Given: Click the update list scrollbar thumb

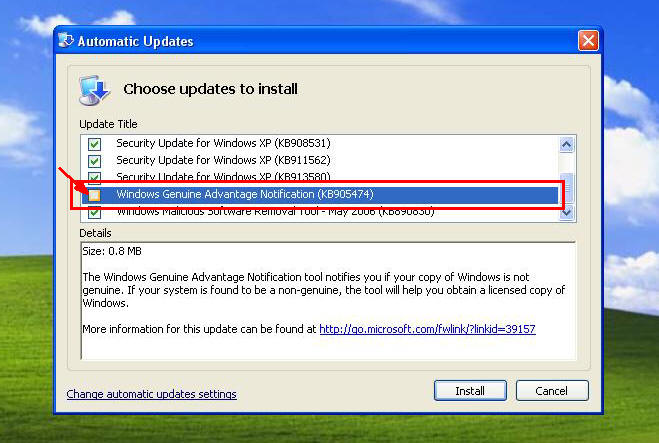Looking at the screenshot, I should click(567, 188).
